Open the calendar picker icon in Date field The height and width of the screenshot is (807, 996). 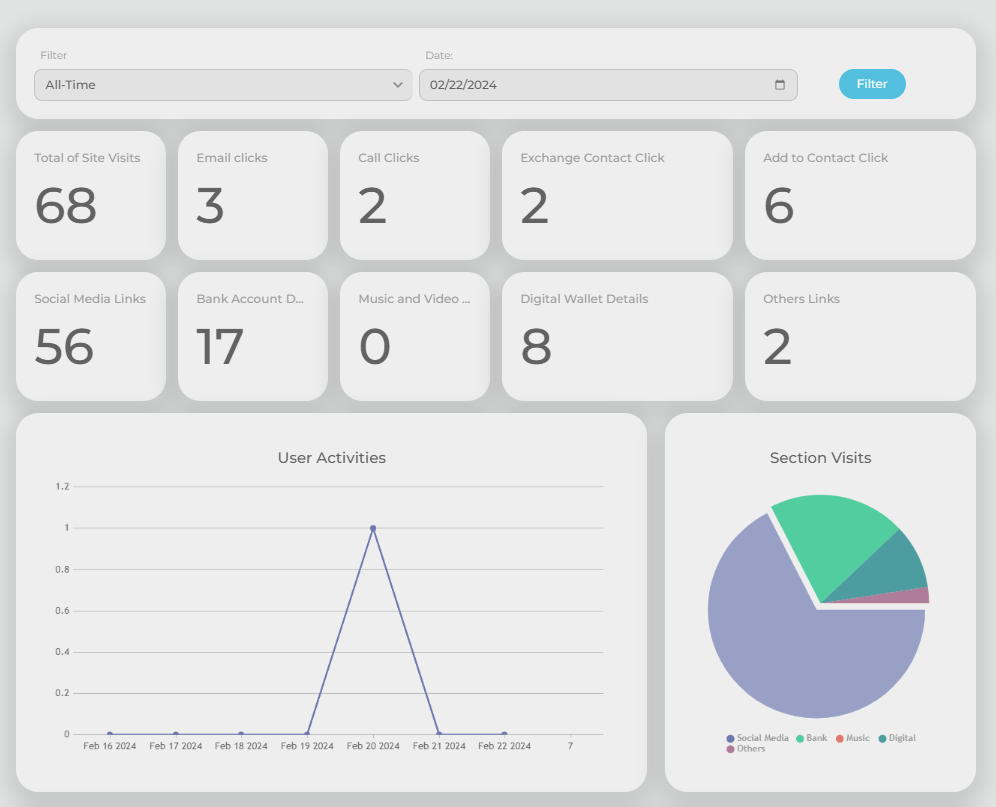click(x=780, y=85)
